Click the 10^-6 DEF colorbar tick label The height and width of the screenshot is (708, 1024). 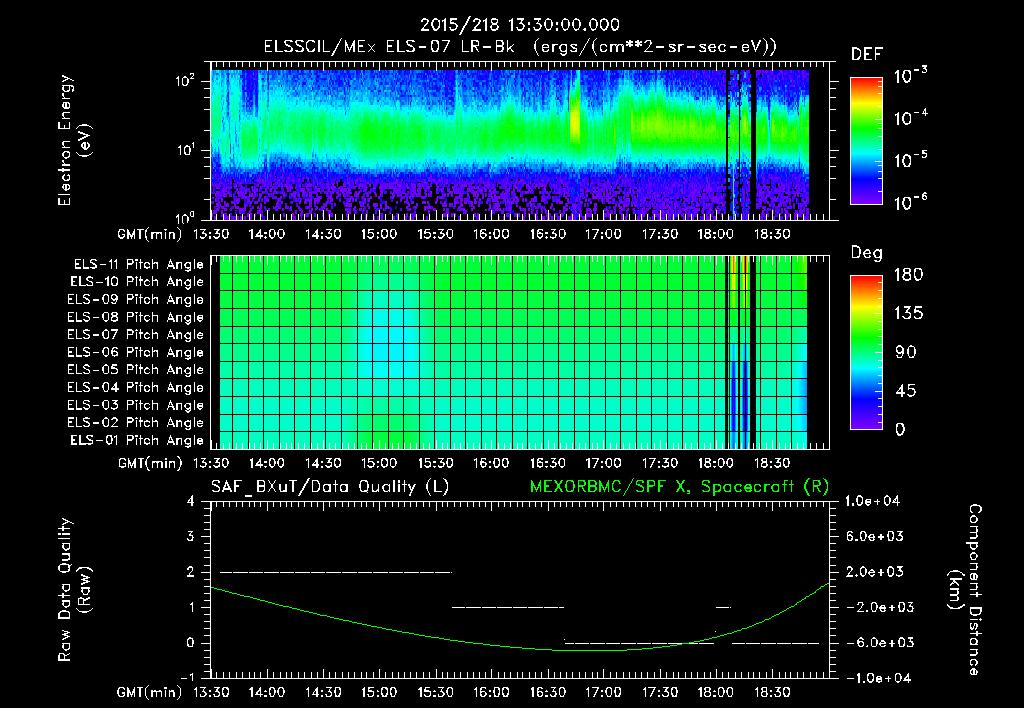point(911,202)
